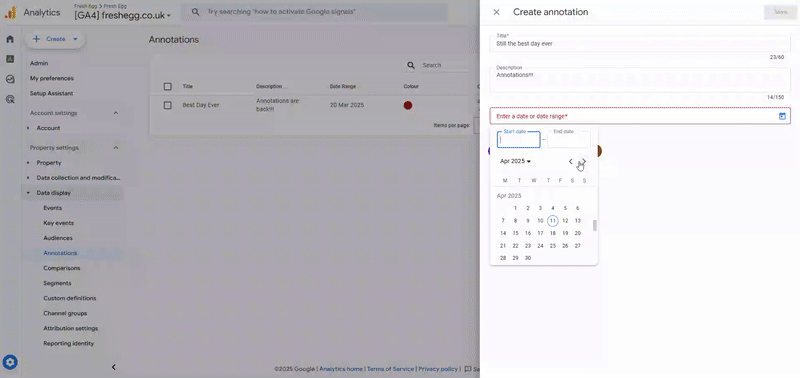Viewport: 800px width, 378px height.
Task: Select 11 April in the calendar
Action: (553, 221)
